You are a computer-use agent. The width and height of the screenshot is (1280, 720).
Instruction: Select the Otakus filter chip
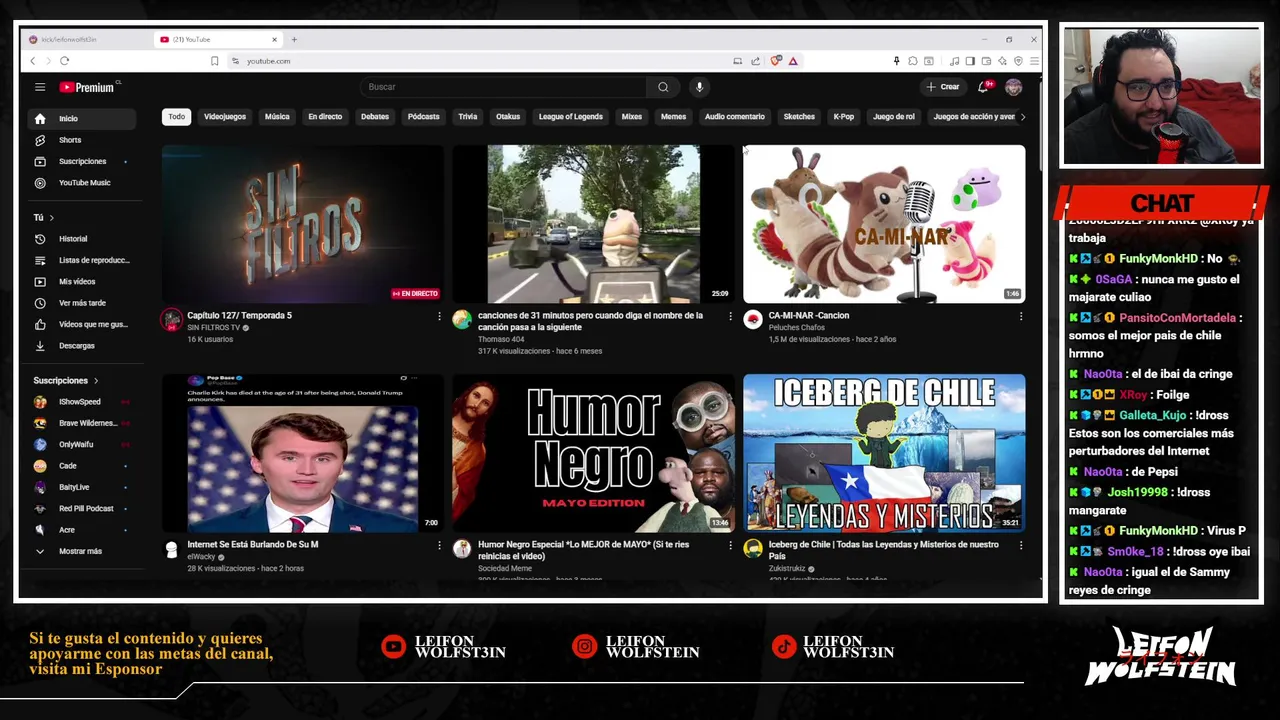tap(508, 117)
